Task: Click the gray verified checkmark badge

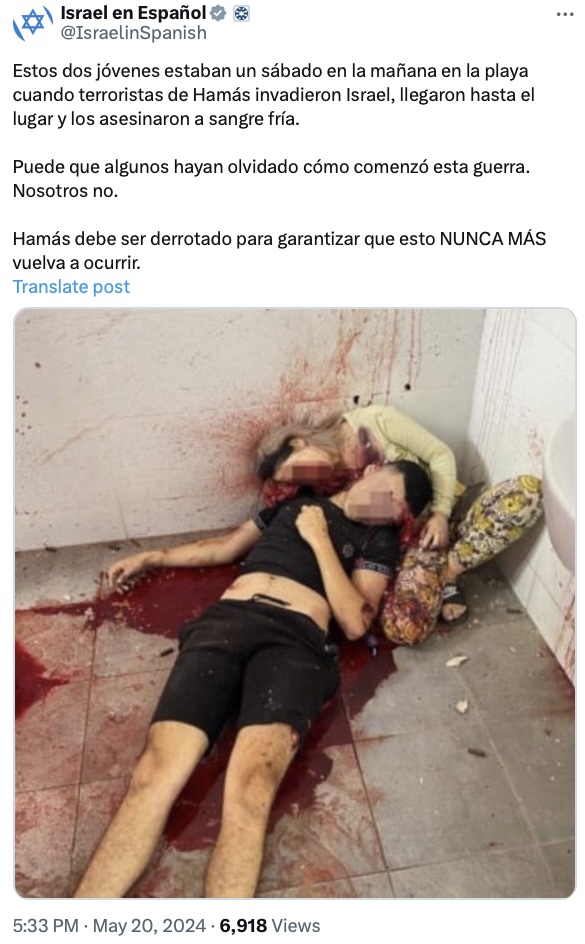Action: [x=218, y=13]
